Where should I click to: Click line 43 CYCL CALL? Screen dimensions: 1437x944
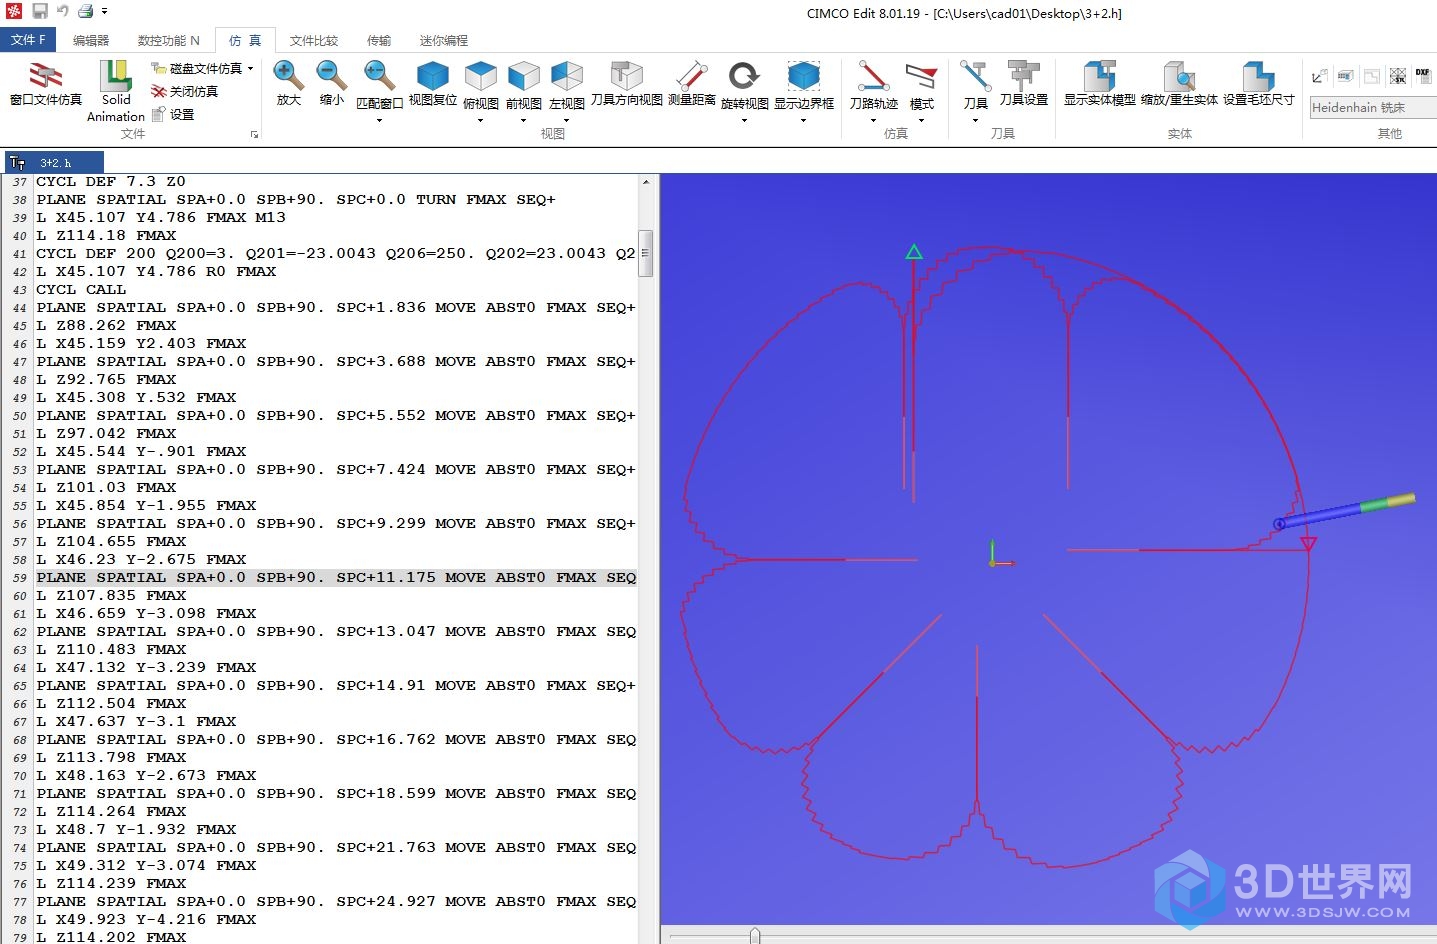(x=81, y=289)
